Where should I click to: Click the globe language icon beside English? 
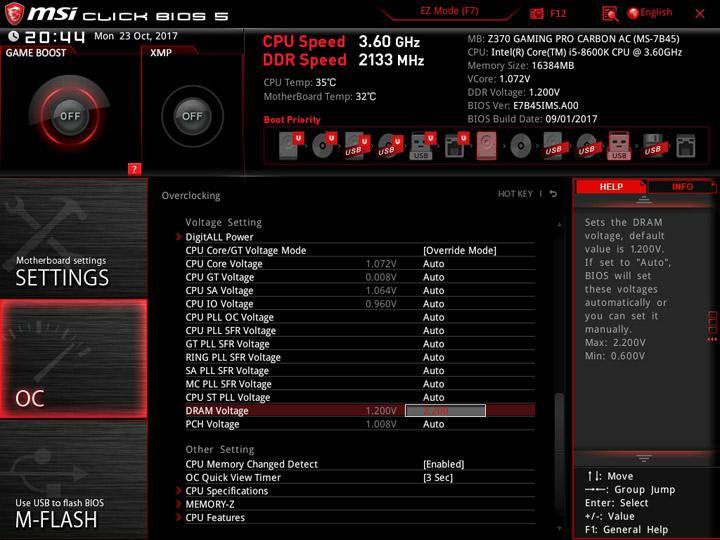coord(633,13)
